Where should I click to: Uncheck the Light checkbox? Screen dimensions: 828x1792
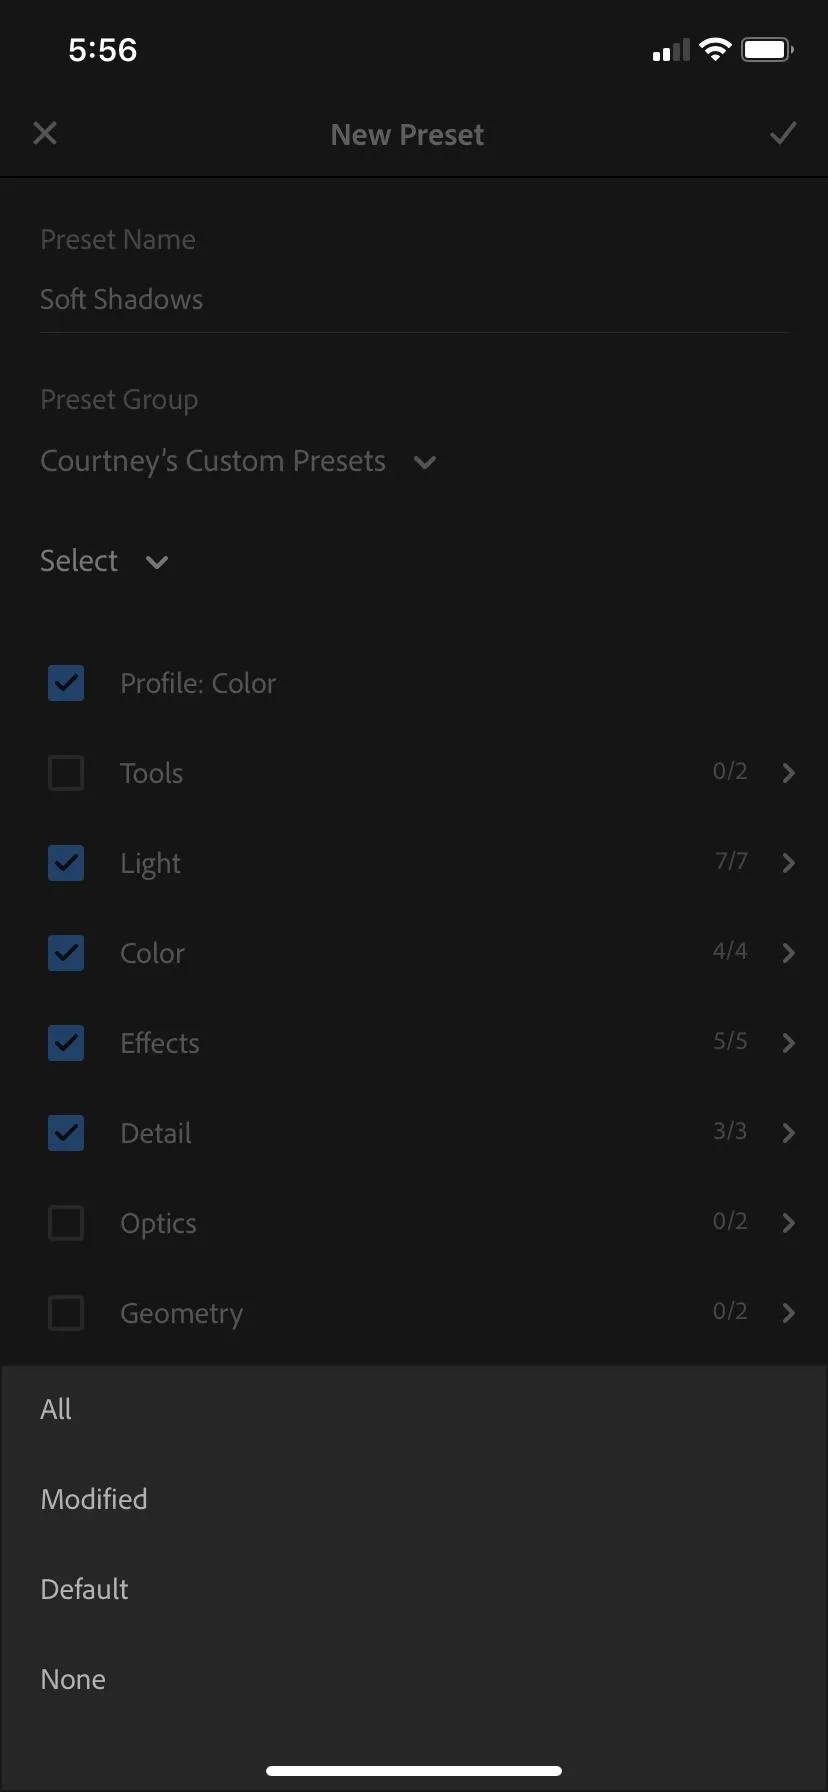pos(66,863)
